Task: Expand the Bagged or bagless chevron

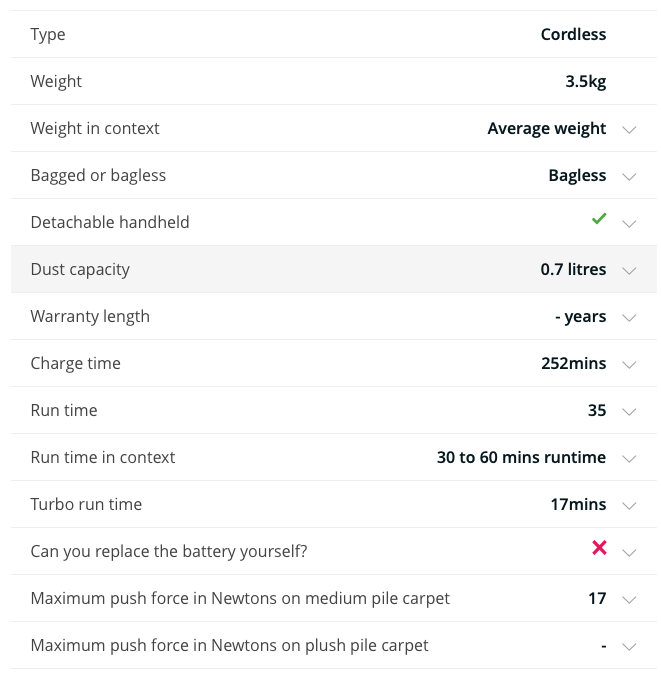Action: click(x=629, y=177)
